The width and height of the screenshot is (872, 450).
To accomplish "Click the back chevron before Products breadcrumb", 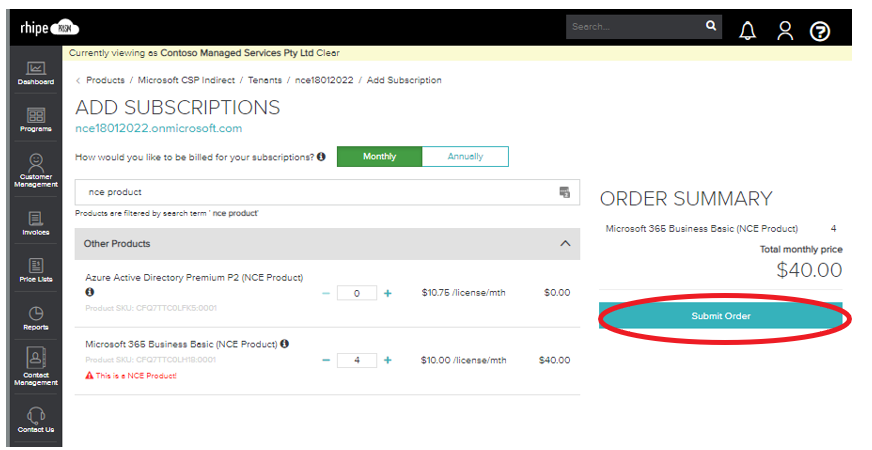I will pos(78,81).
